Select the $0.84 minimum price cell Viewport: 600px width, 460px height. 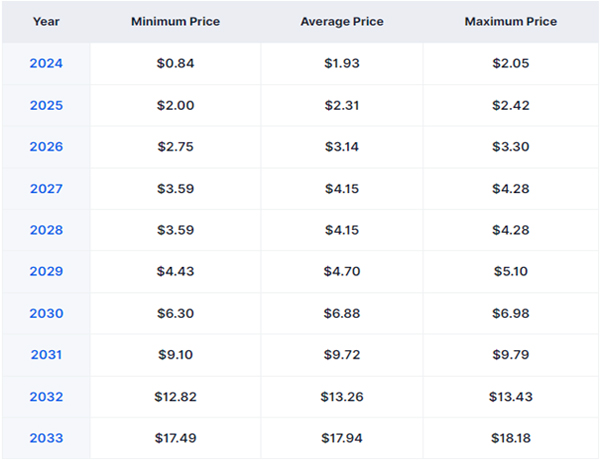[x=176, y=63]
